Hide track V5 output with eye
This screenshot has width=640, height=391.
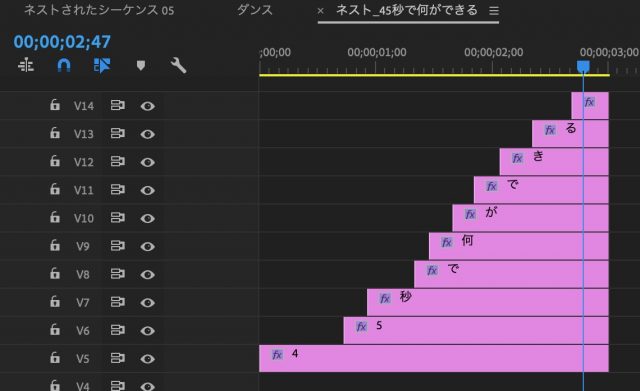tap(147, 359)
